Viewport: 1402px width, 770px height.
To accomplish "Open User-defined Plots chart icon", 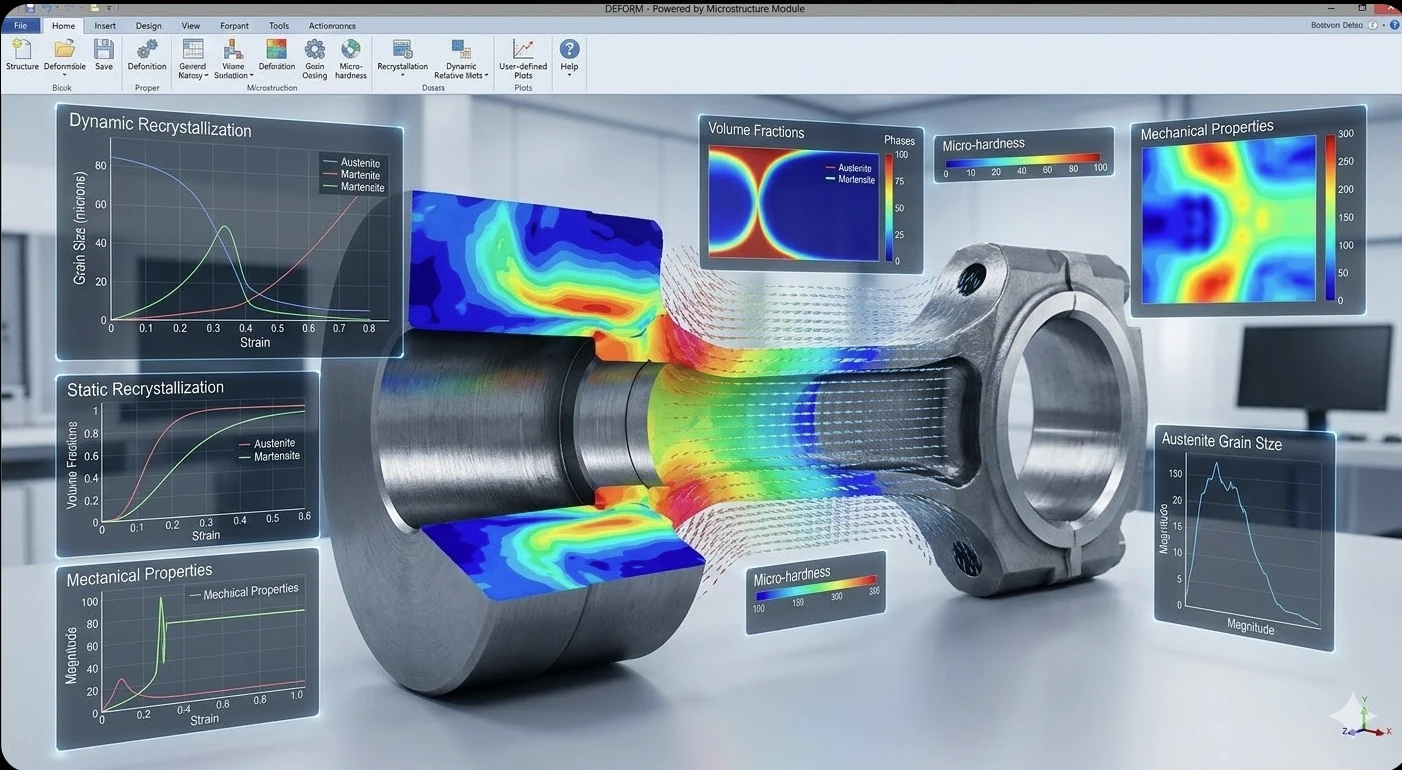I will point(523,50).
